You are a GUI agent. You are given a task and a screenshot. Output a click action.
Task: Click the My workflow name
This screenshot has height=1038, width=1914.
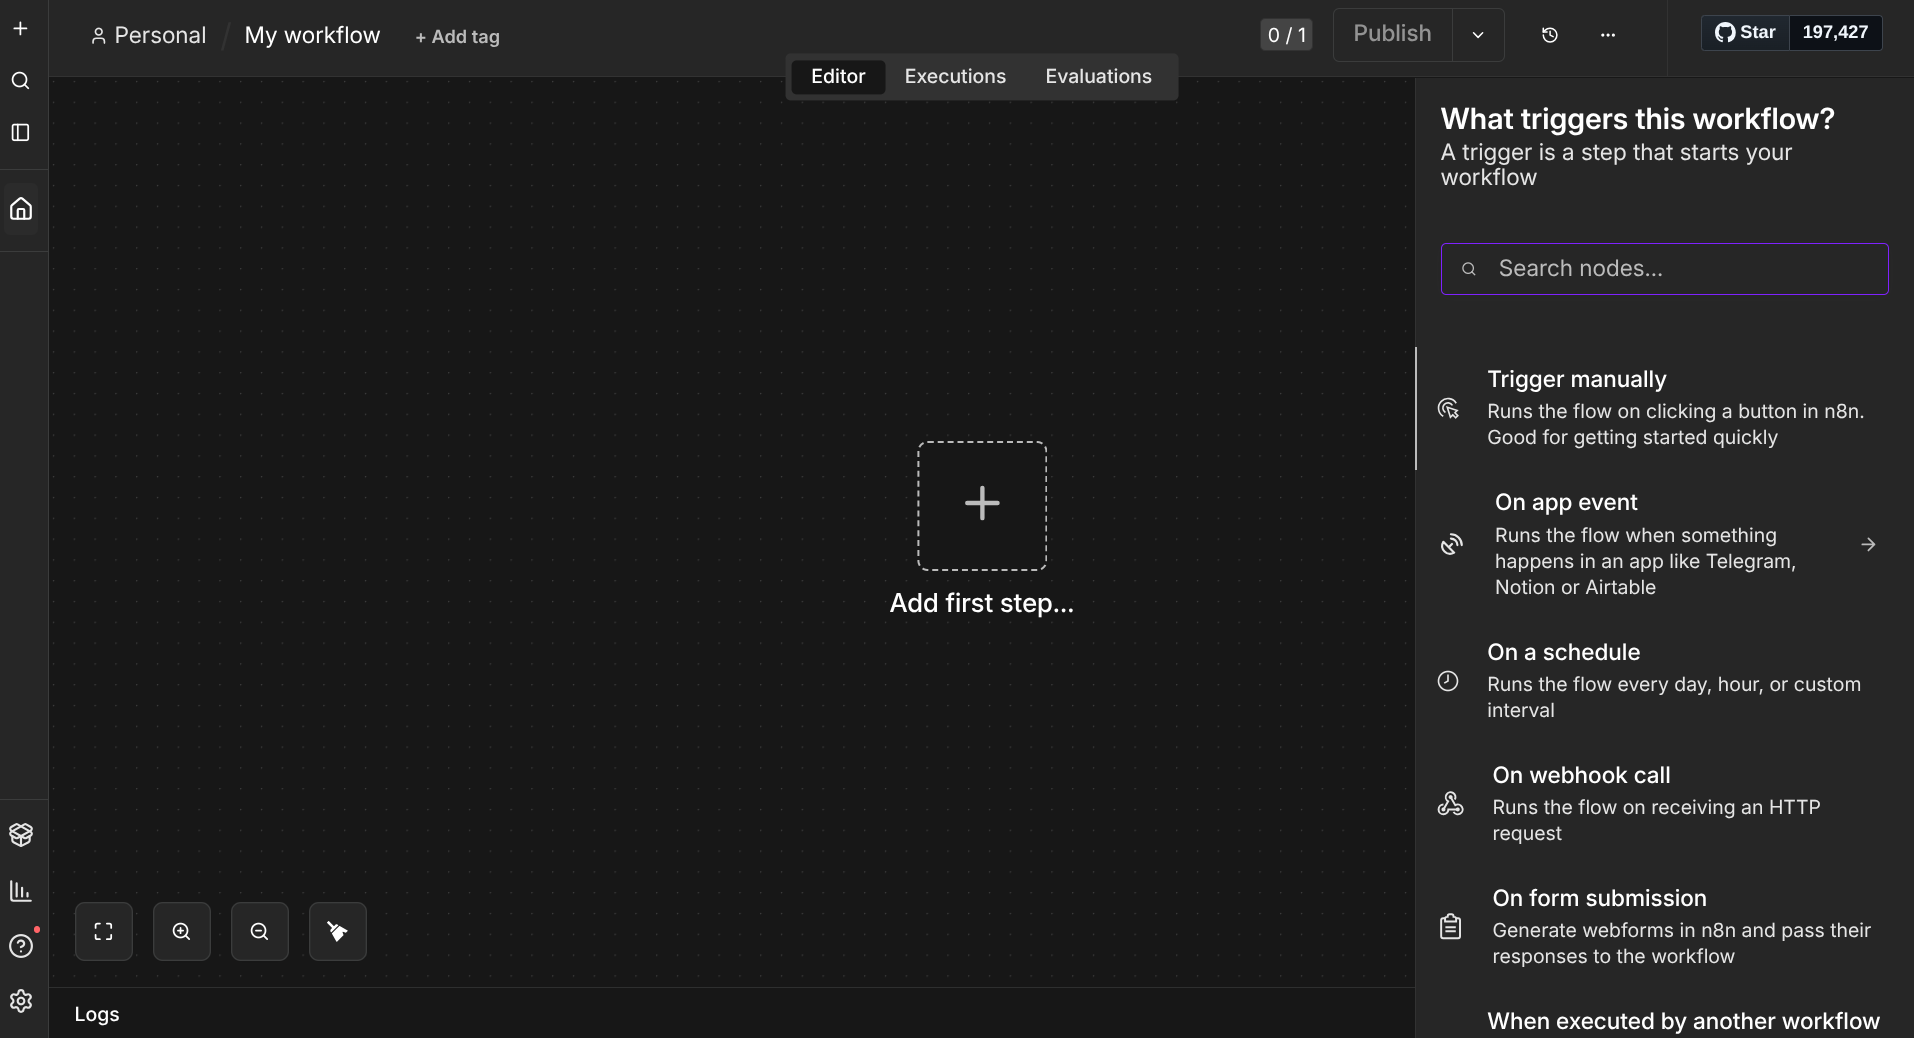pos(312,36)
